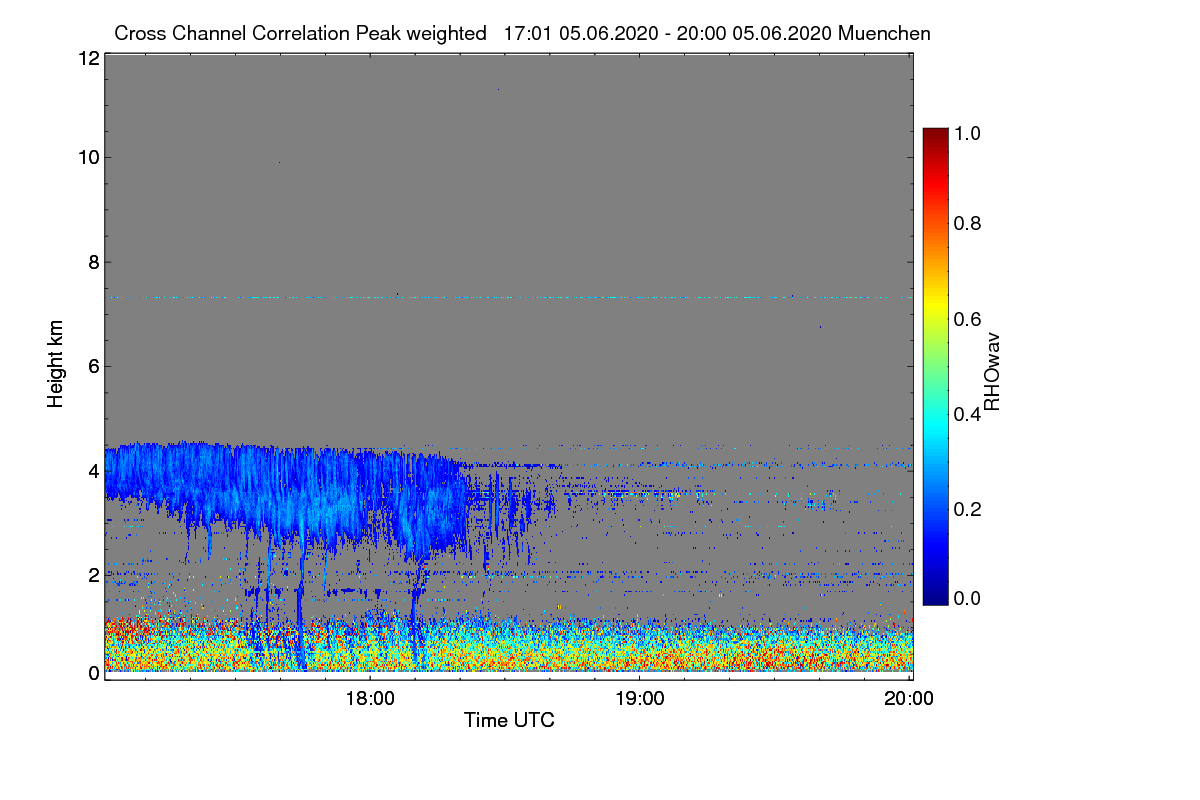The width and height of the screenshot is (1200, 800).
Task: Click height axis tick label 6
Action: tap(93, 366)
